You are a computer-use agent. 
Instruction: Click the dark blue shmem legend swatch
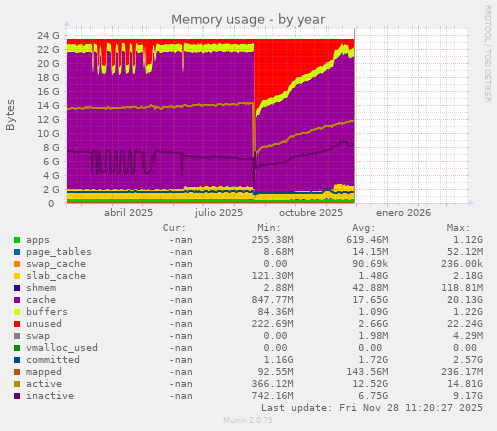click(17, 288)
